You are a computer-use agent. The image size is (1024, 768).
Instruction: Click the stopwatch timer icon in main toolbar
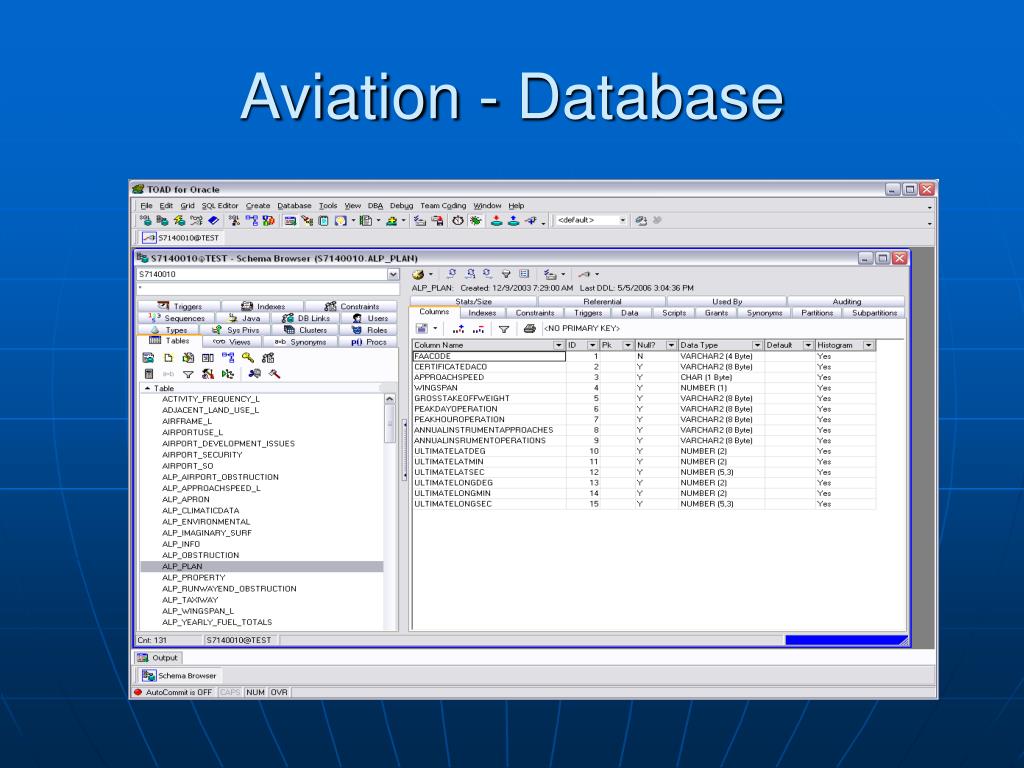tap(458, 221)
